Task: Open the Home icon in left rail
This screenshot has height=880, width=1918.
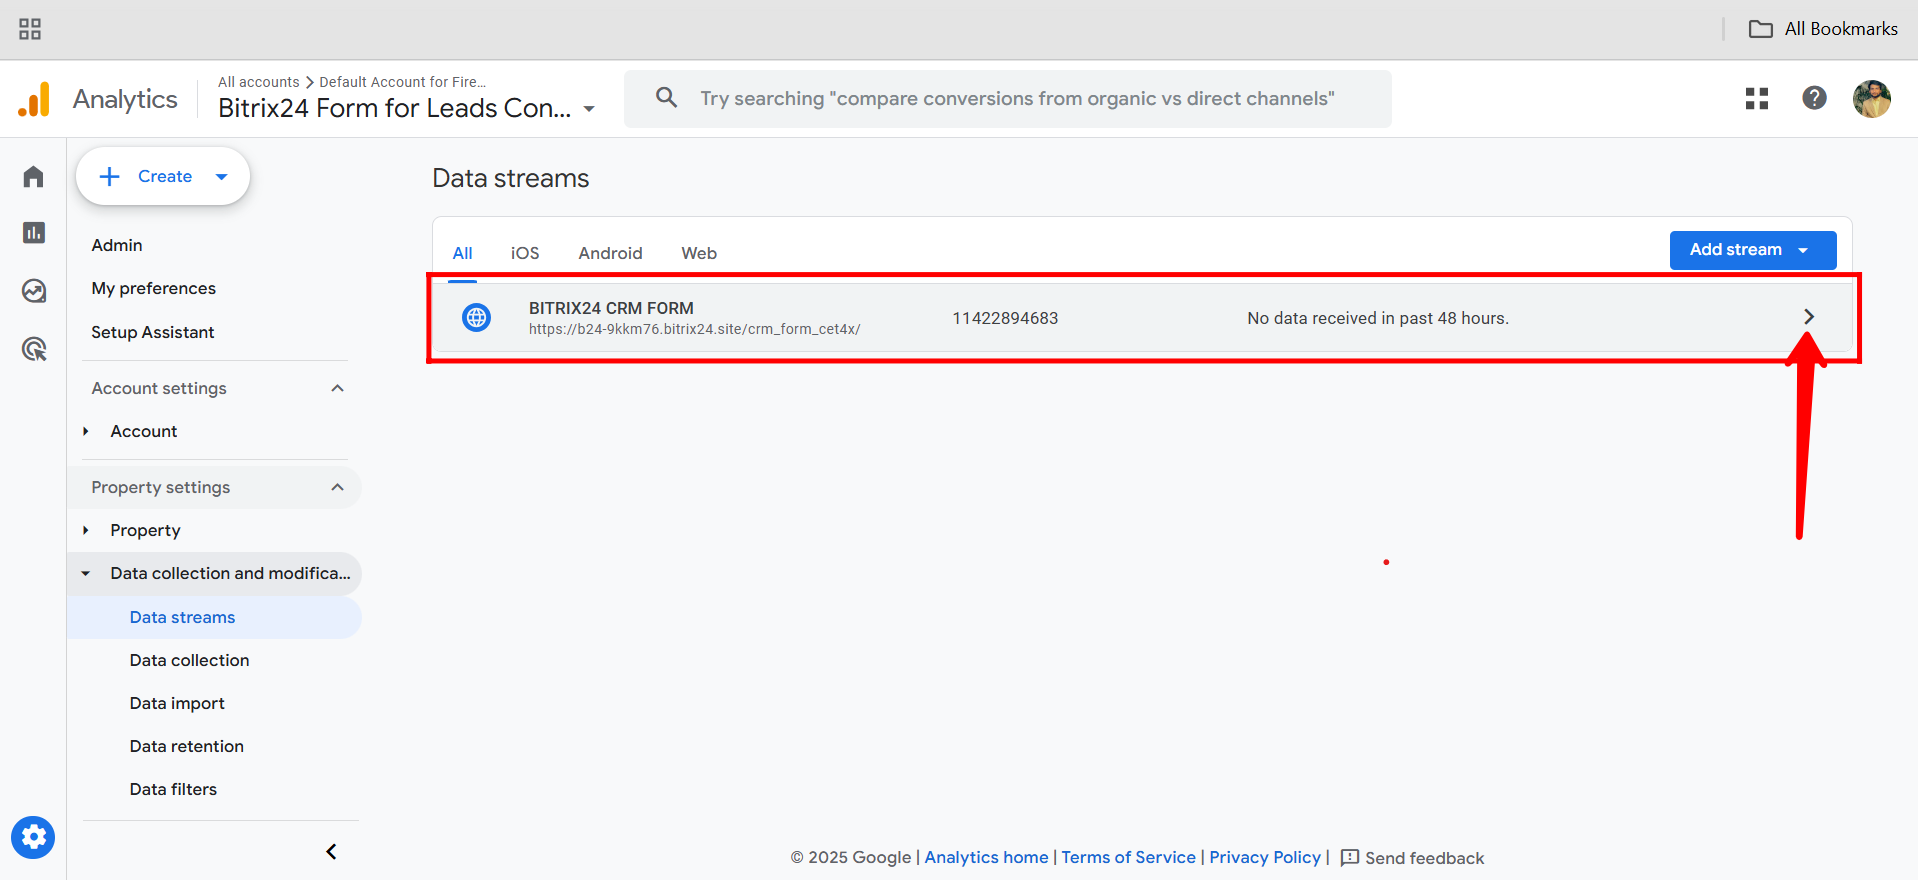Action: pyautogui.click(x=33, y=177)
